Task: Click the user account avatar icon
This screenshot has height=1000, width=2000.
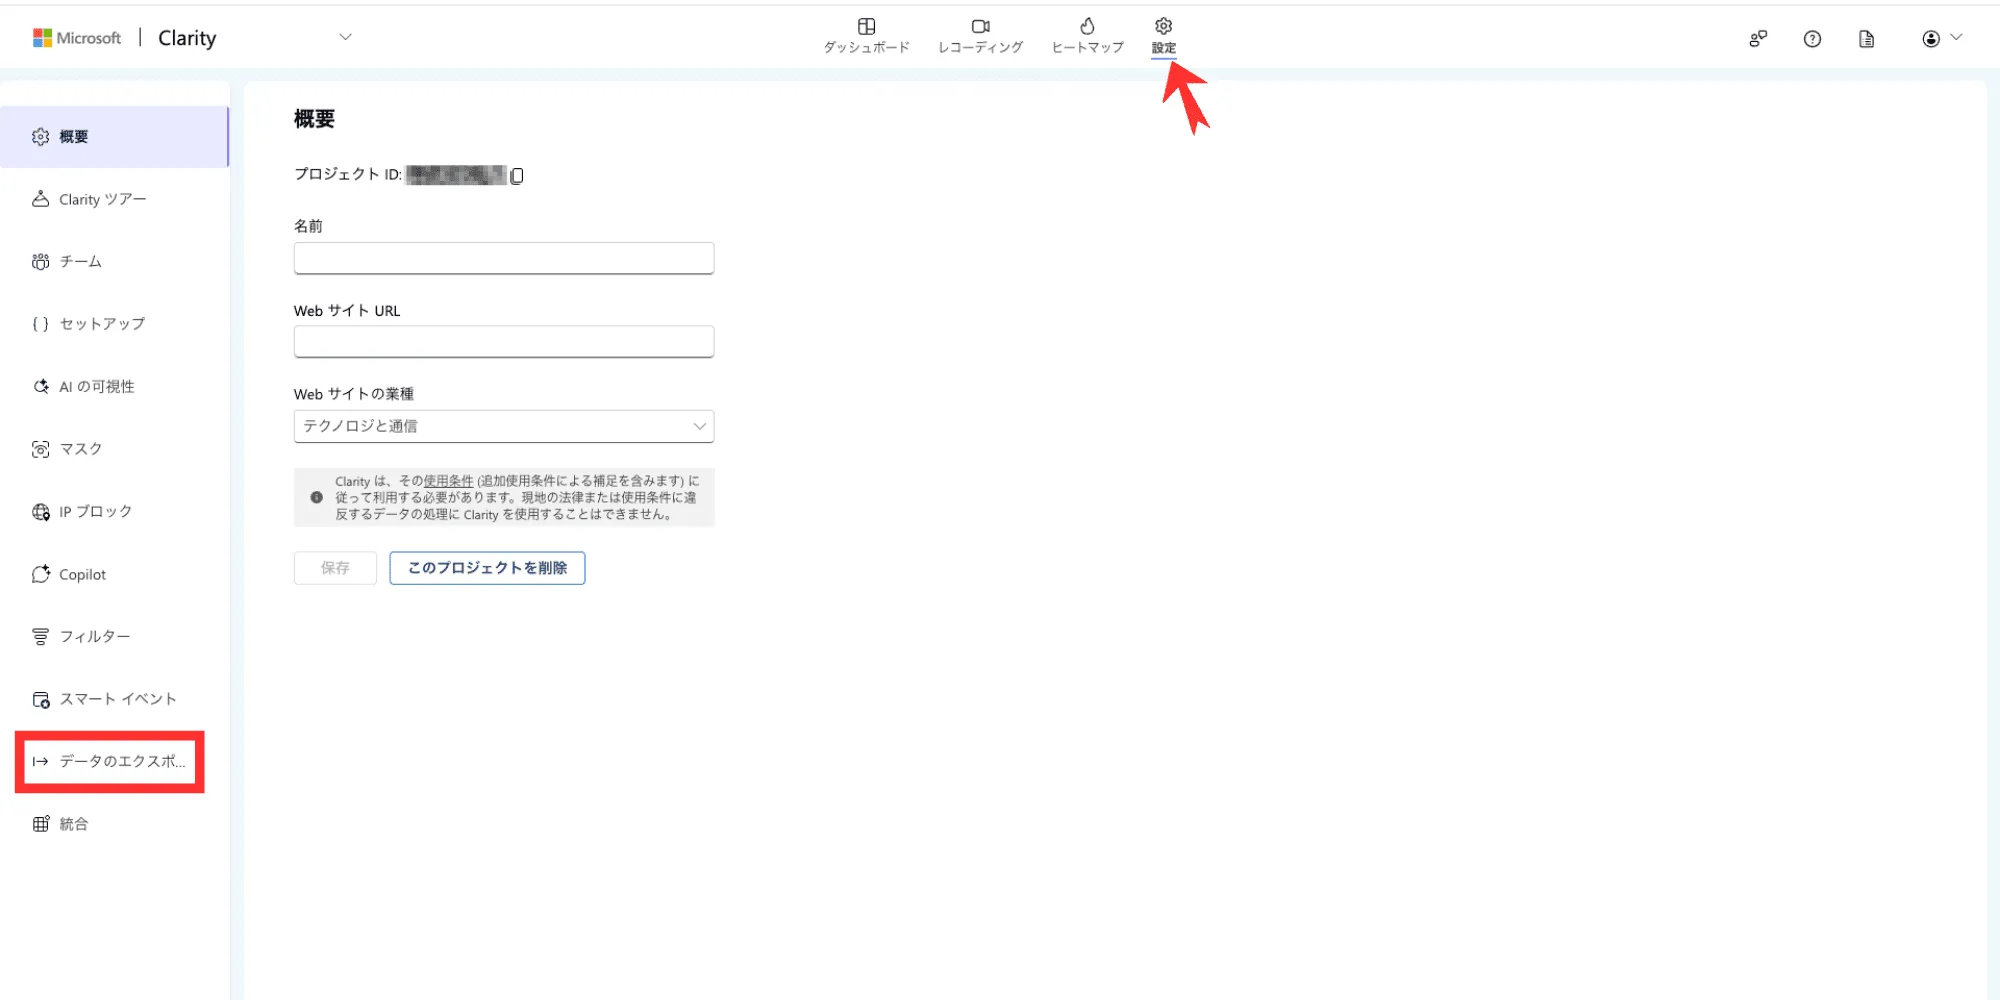Action: [1931, 39]
